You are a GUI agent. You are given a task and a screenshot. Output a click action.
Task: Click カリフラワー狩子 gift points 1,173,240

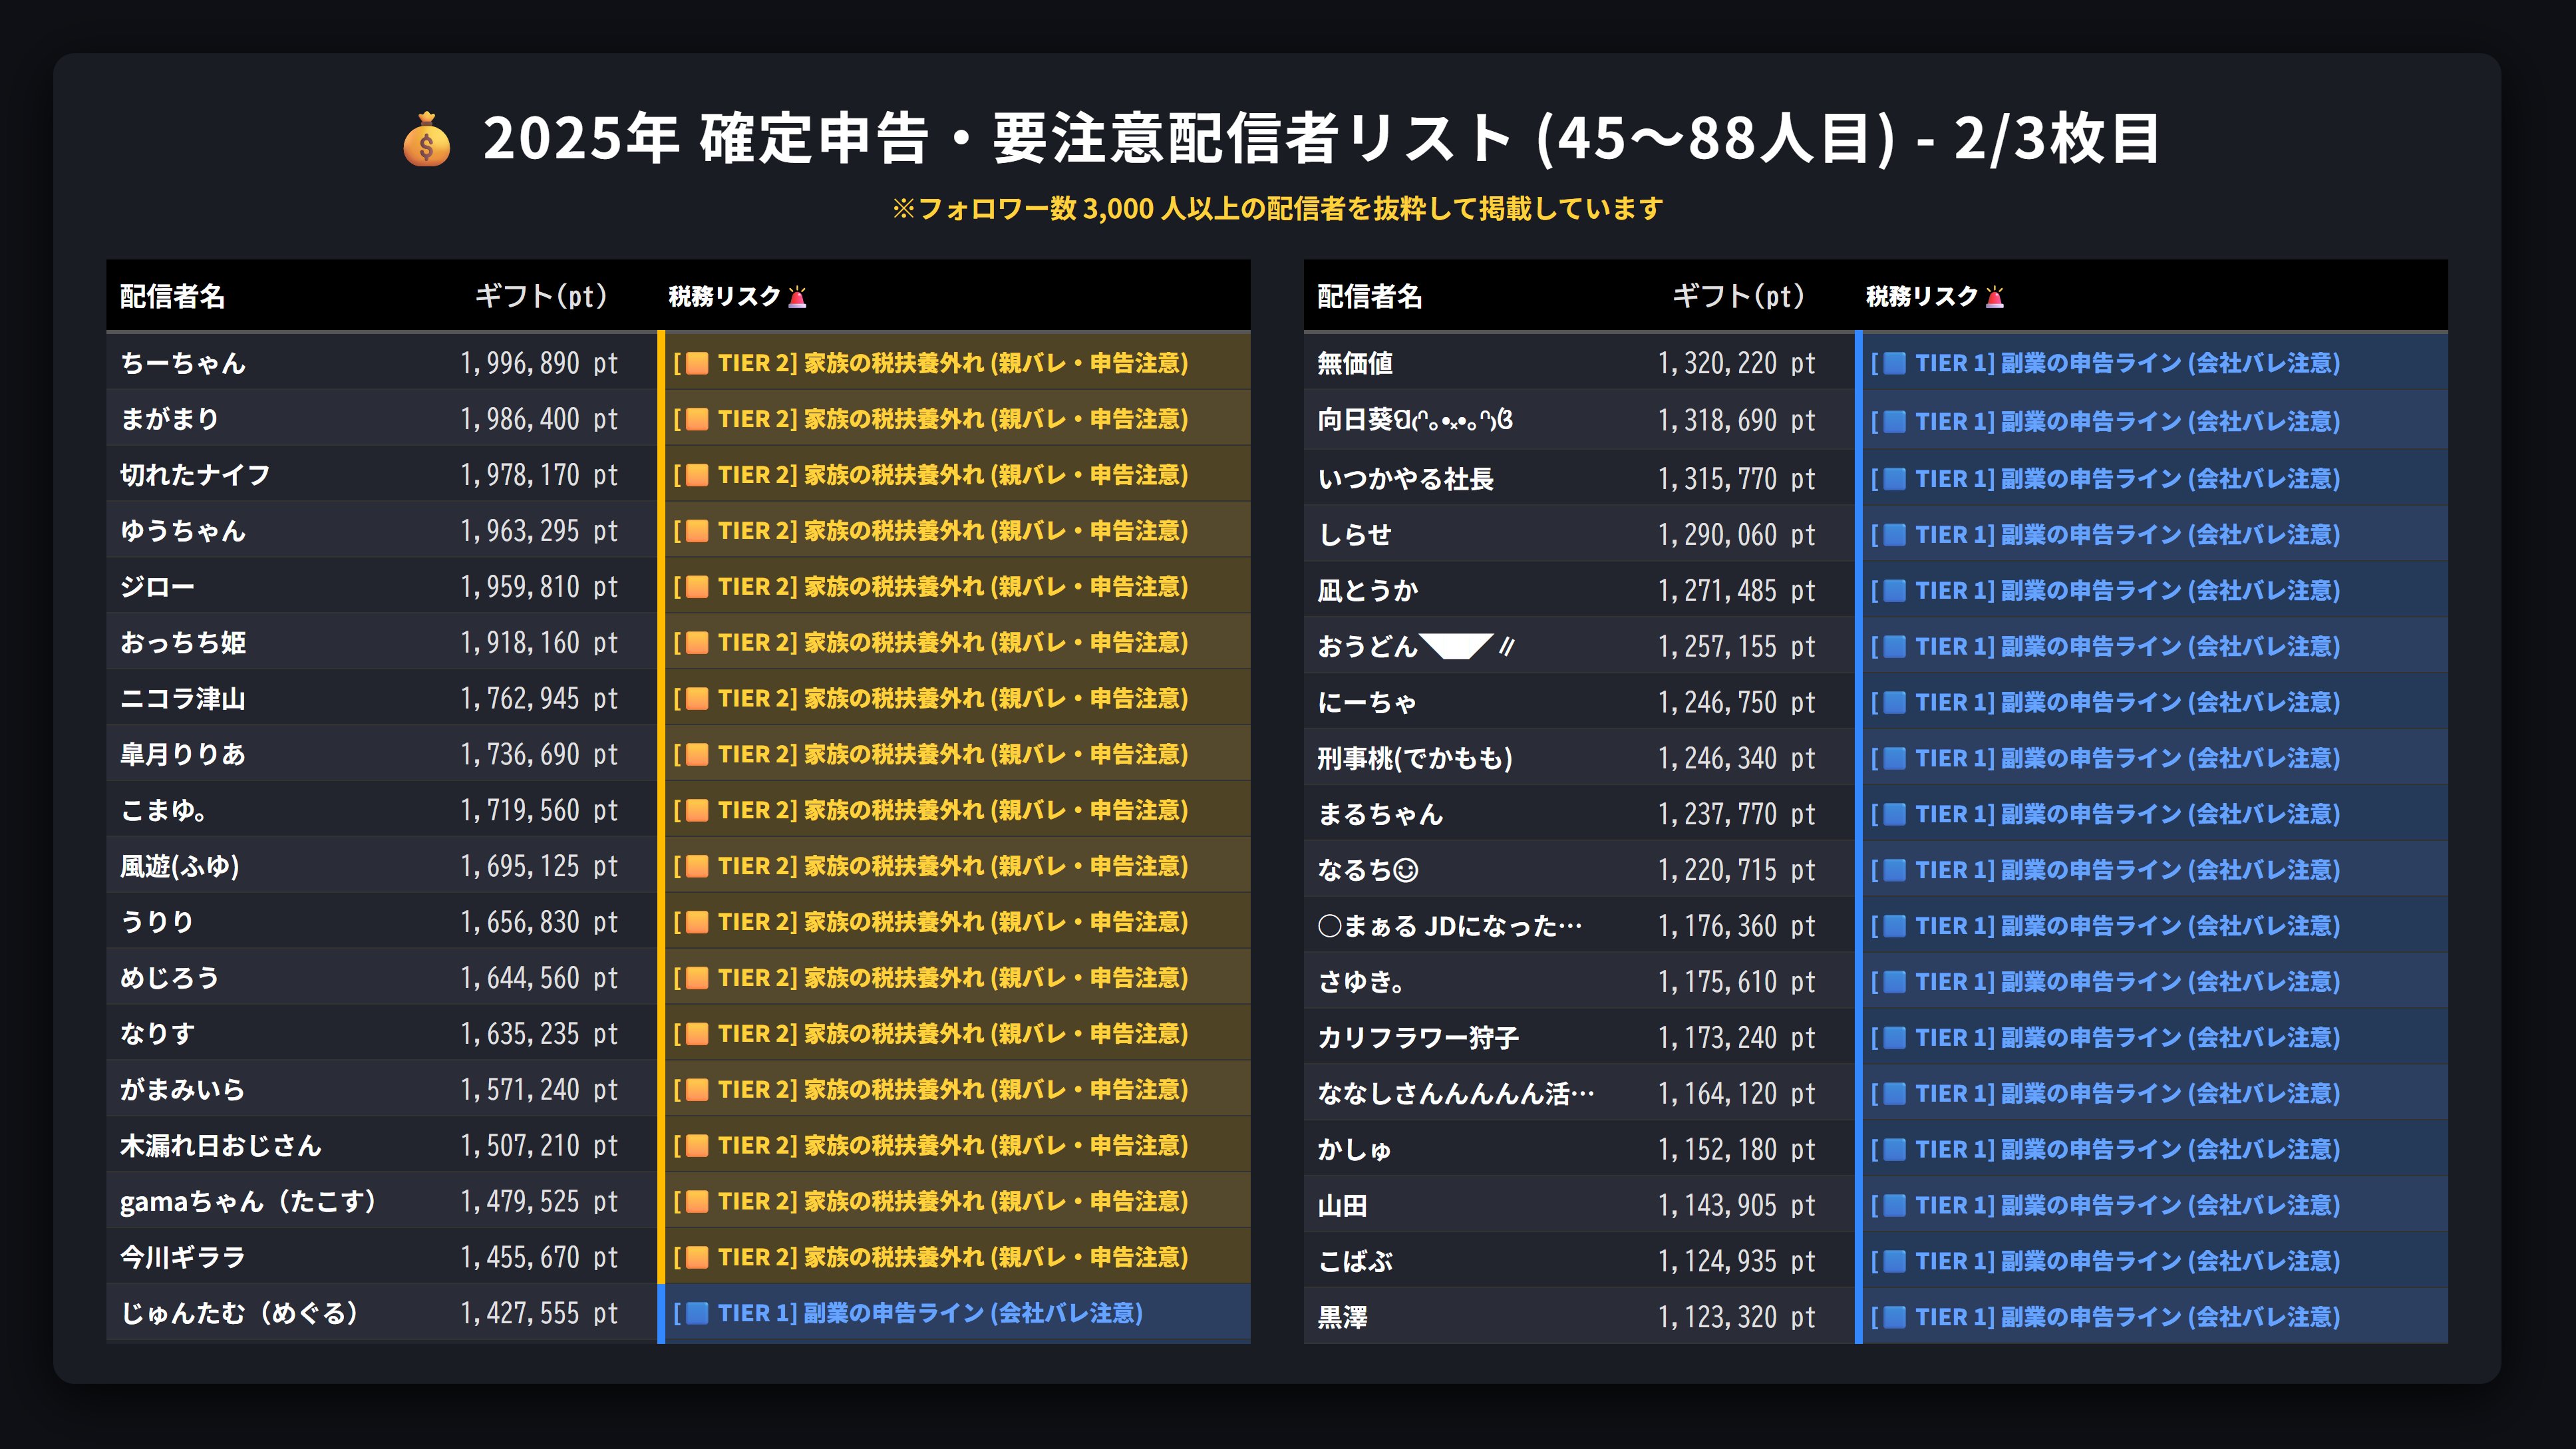(1736, 1038)
